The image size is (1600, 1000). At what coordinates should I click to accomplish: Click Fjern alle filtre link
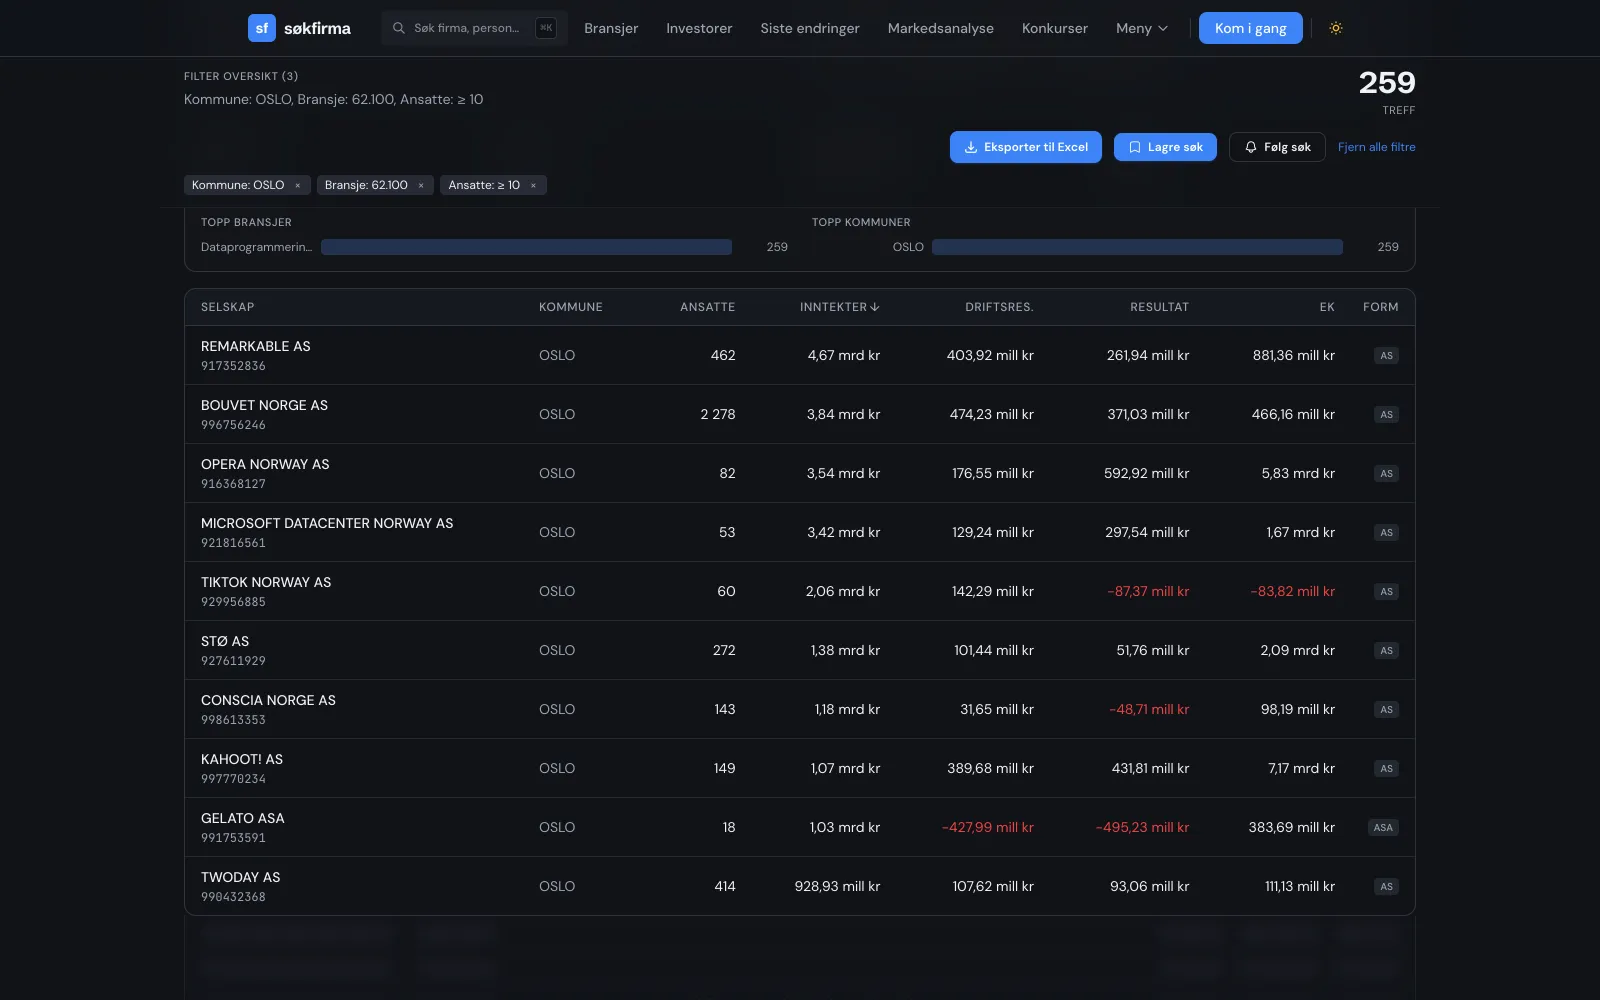[1377, 147]
